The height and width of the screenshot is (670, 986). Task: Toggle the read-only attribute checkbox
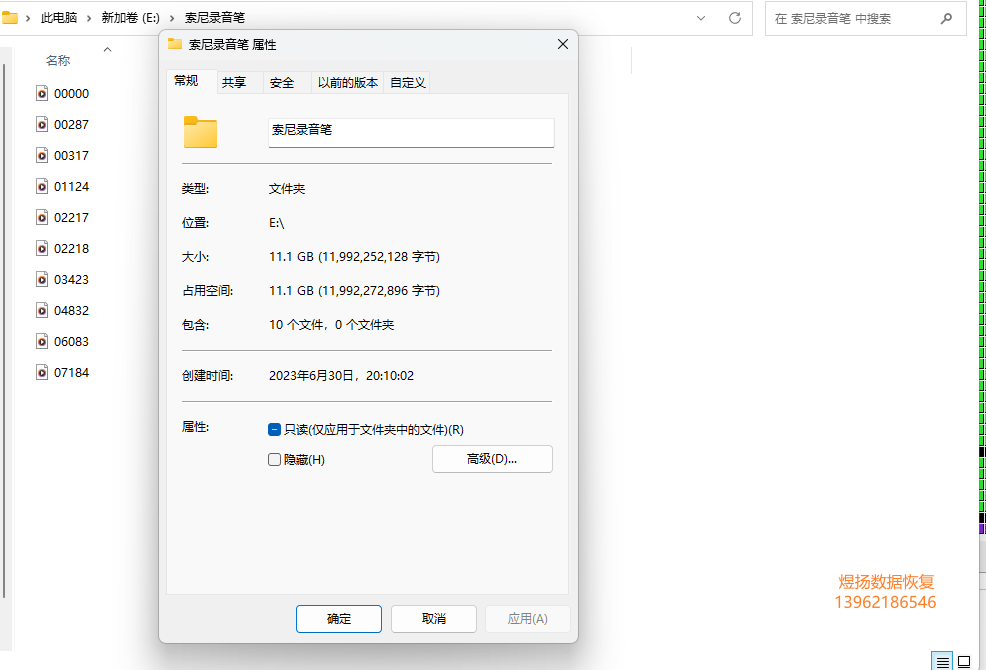(274, 430)
